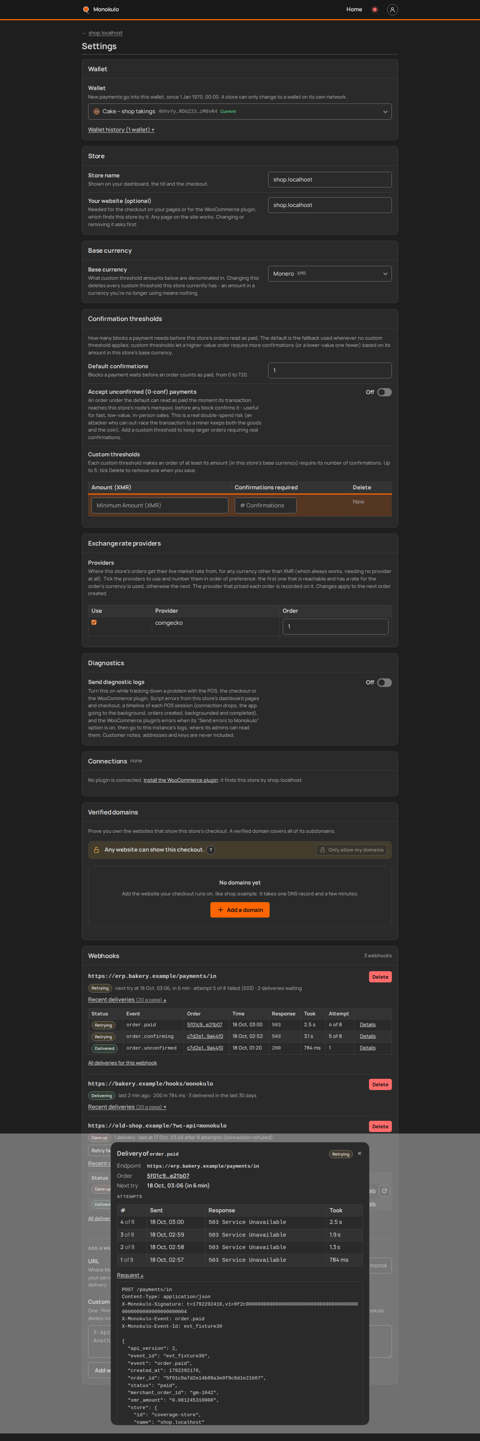Open Details for order.unconfirmed delivery row
Screen dimensions: 480x1441
(368, 1048)
